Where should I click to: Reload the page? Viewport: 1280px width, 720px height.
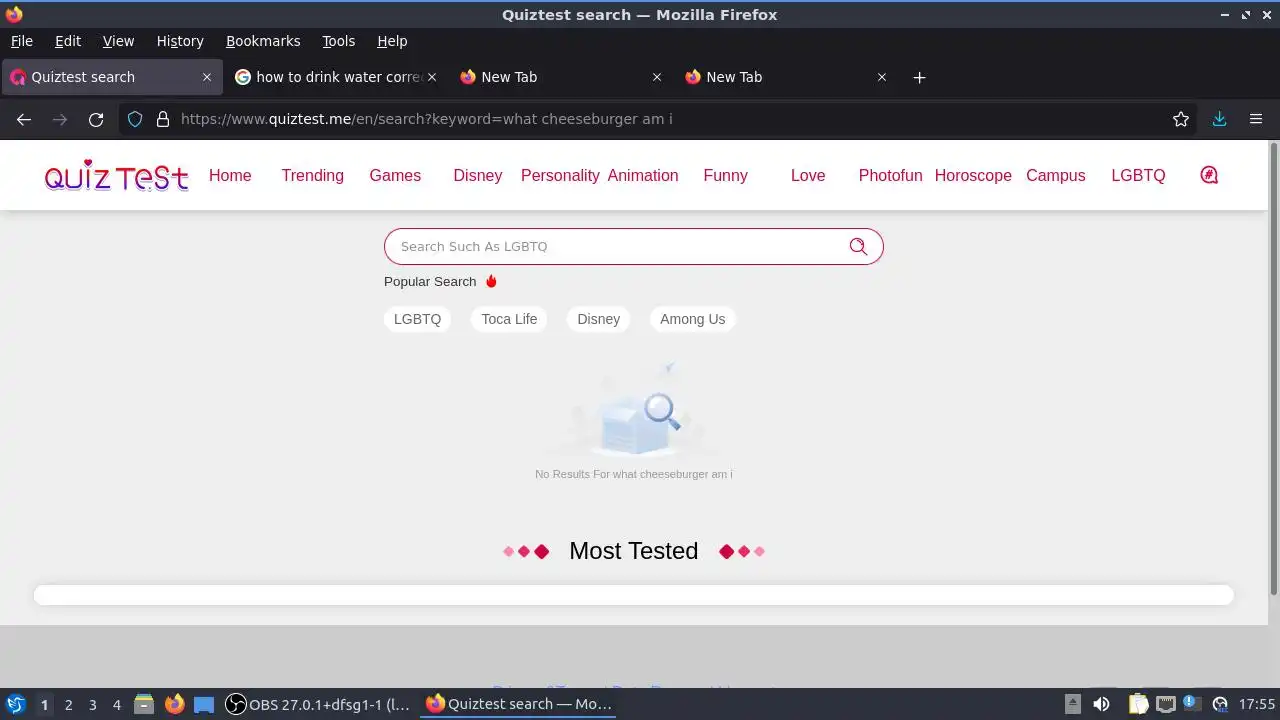pyautogui.click(x=96, y=119)
